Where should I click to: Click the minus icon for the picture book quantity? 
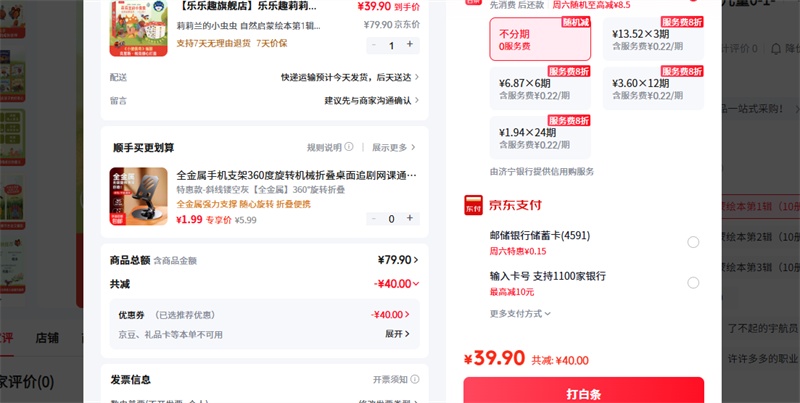(x=374, y=45)
